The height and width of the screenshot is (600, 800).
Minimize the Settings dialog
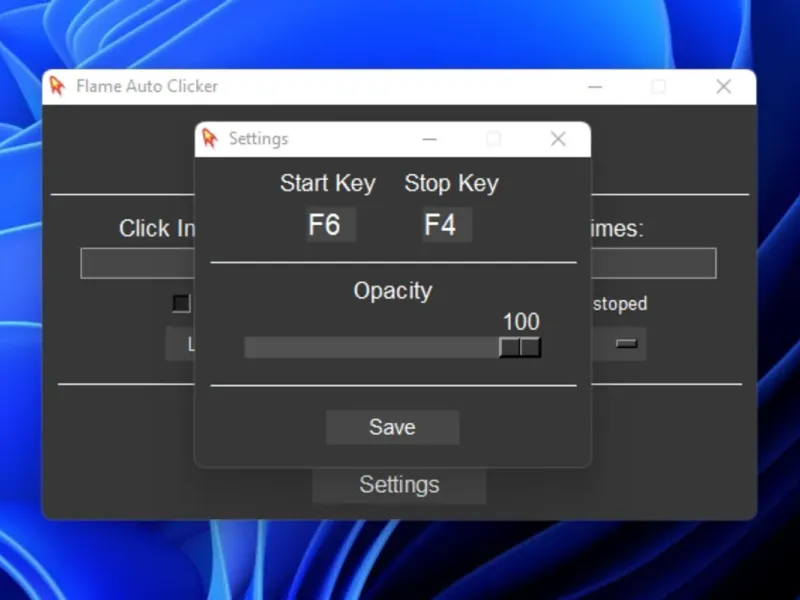[430, 139]
